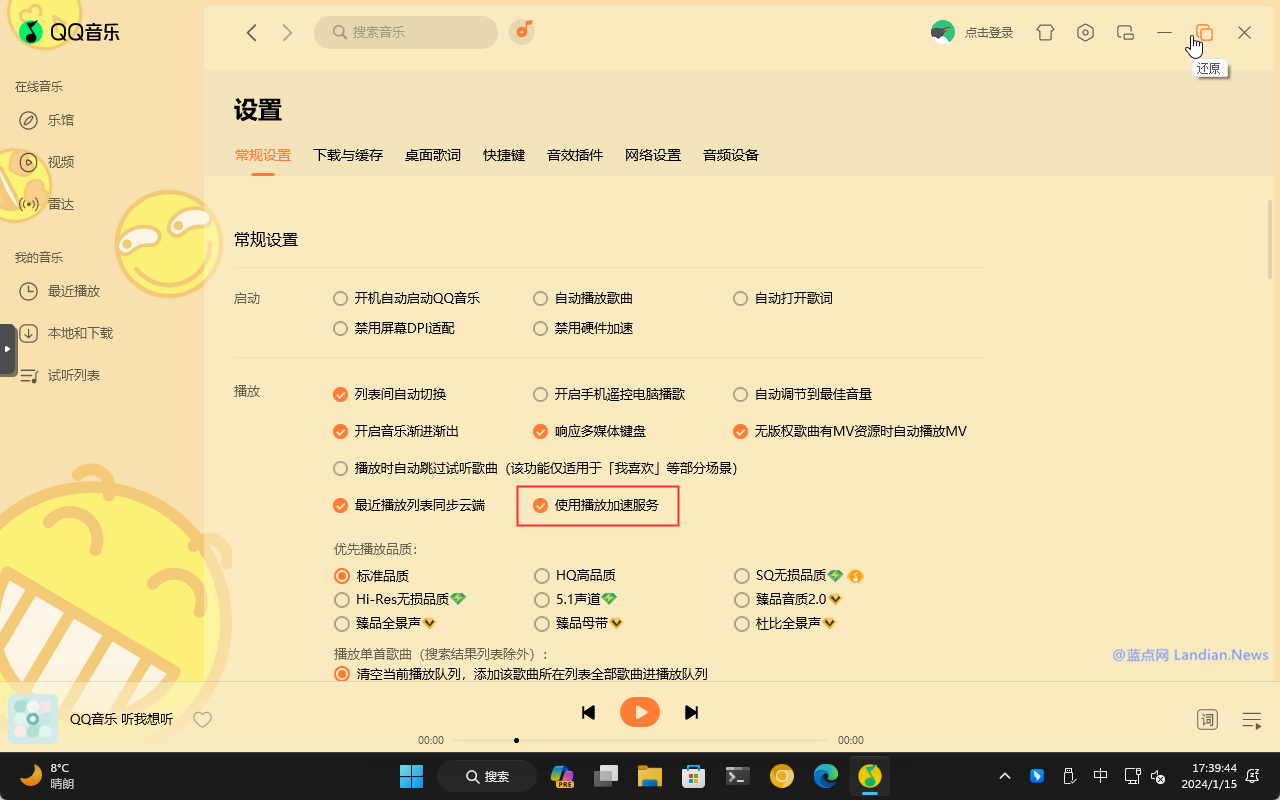
Task: Click the hexagon settings icon in title bar
Action: pyautogui.click(x=1085, y=33)
